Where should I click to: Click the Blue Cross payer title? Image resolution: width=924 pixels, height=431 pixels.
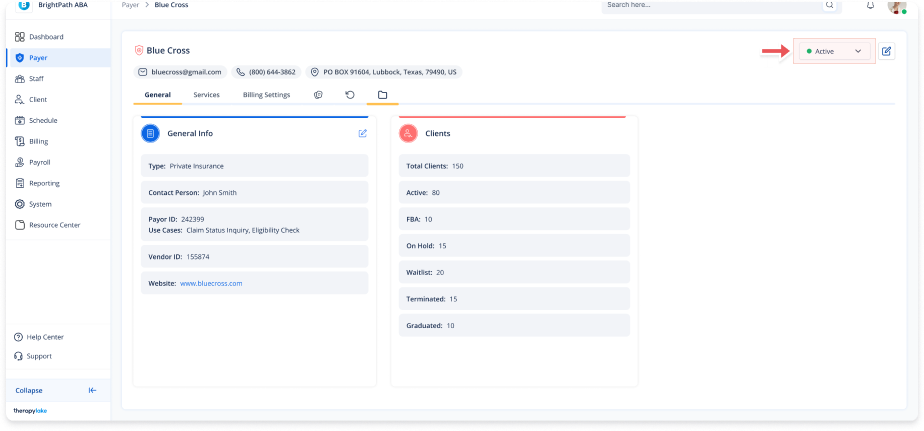(x=168, y=51)
